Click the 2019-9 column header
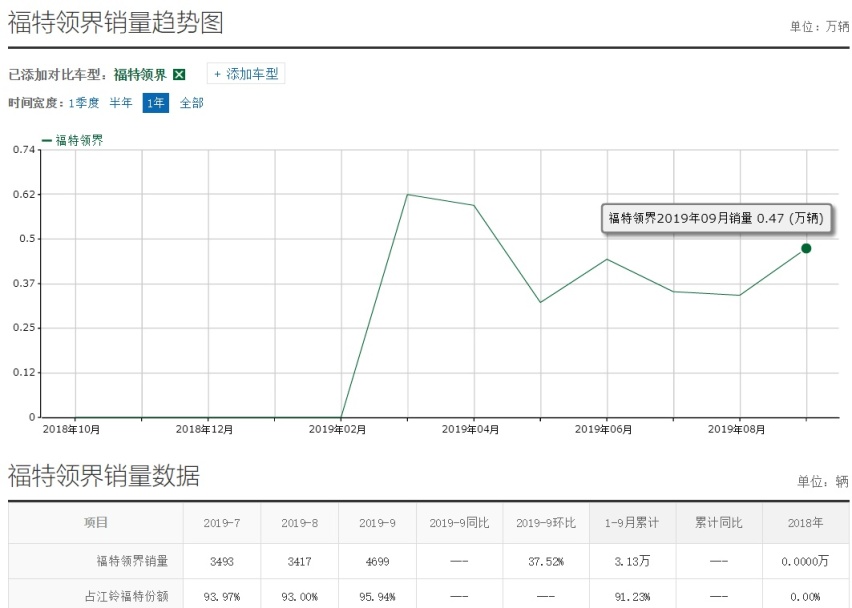852x608 pixels. (377, 523)
